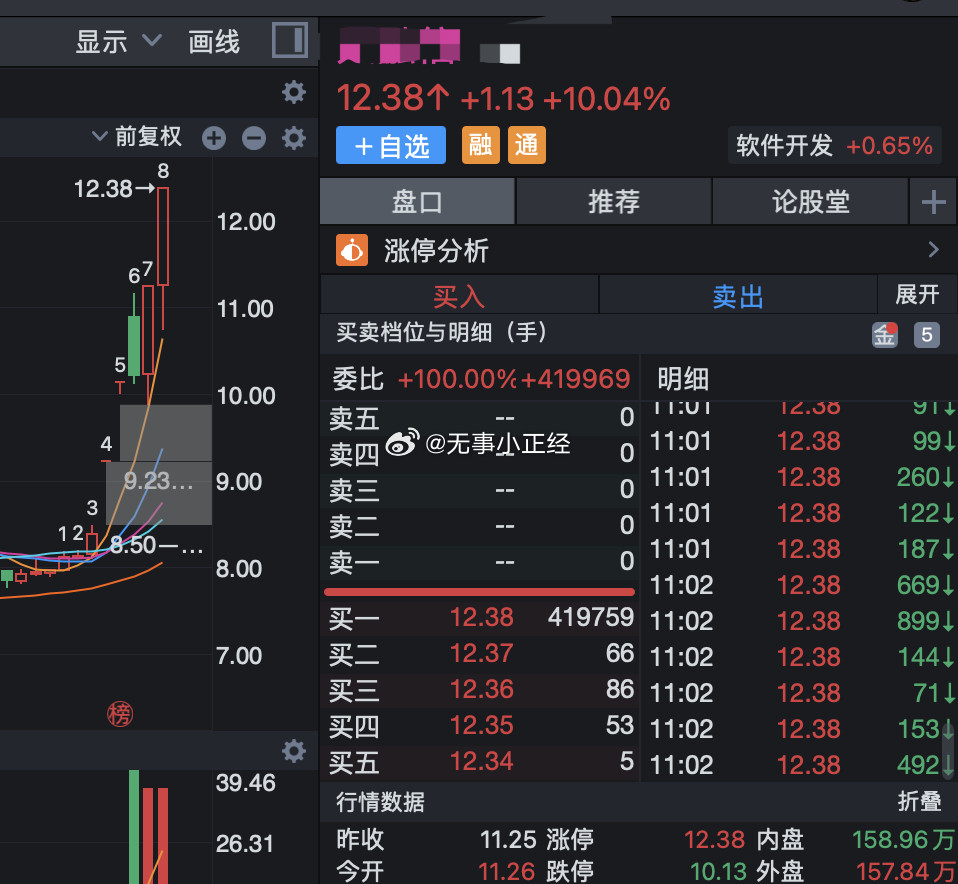The height and width of the screenshot is (884, 958).
Task: Select the 画线 drawing tool
Action: click(x=214, y=42)
